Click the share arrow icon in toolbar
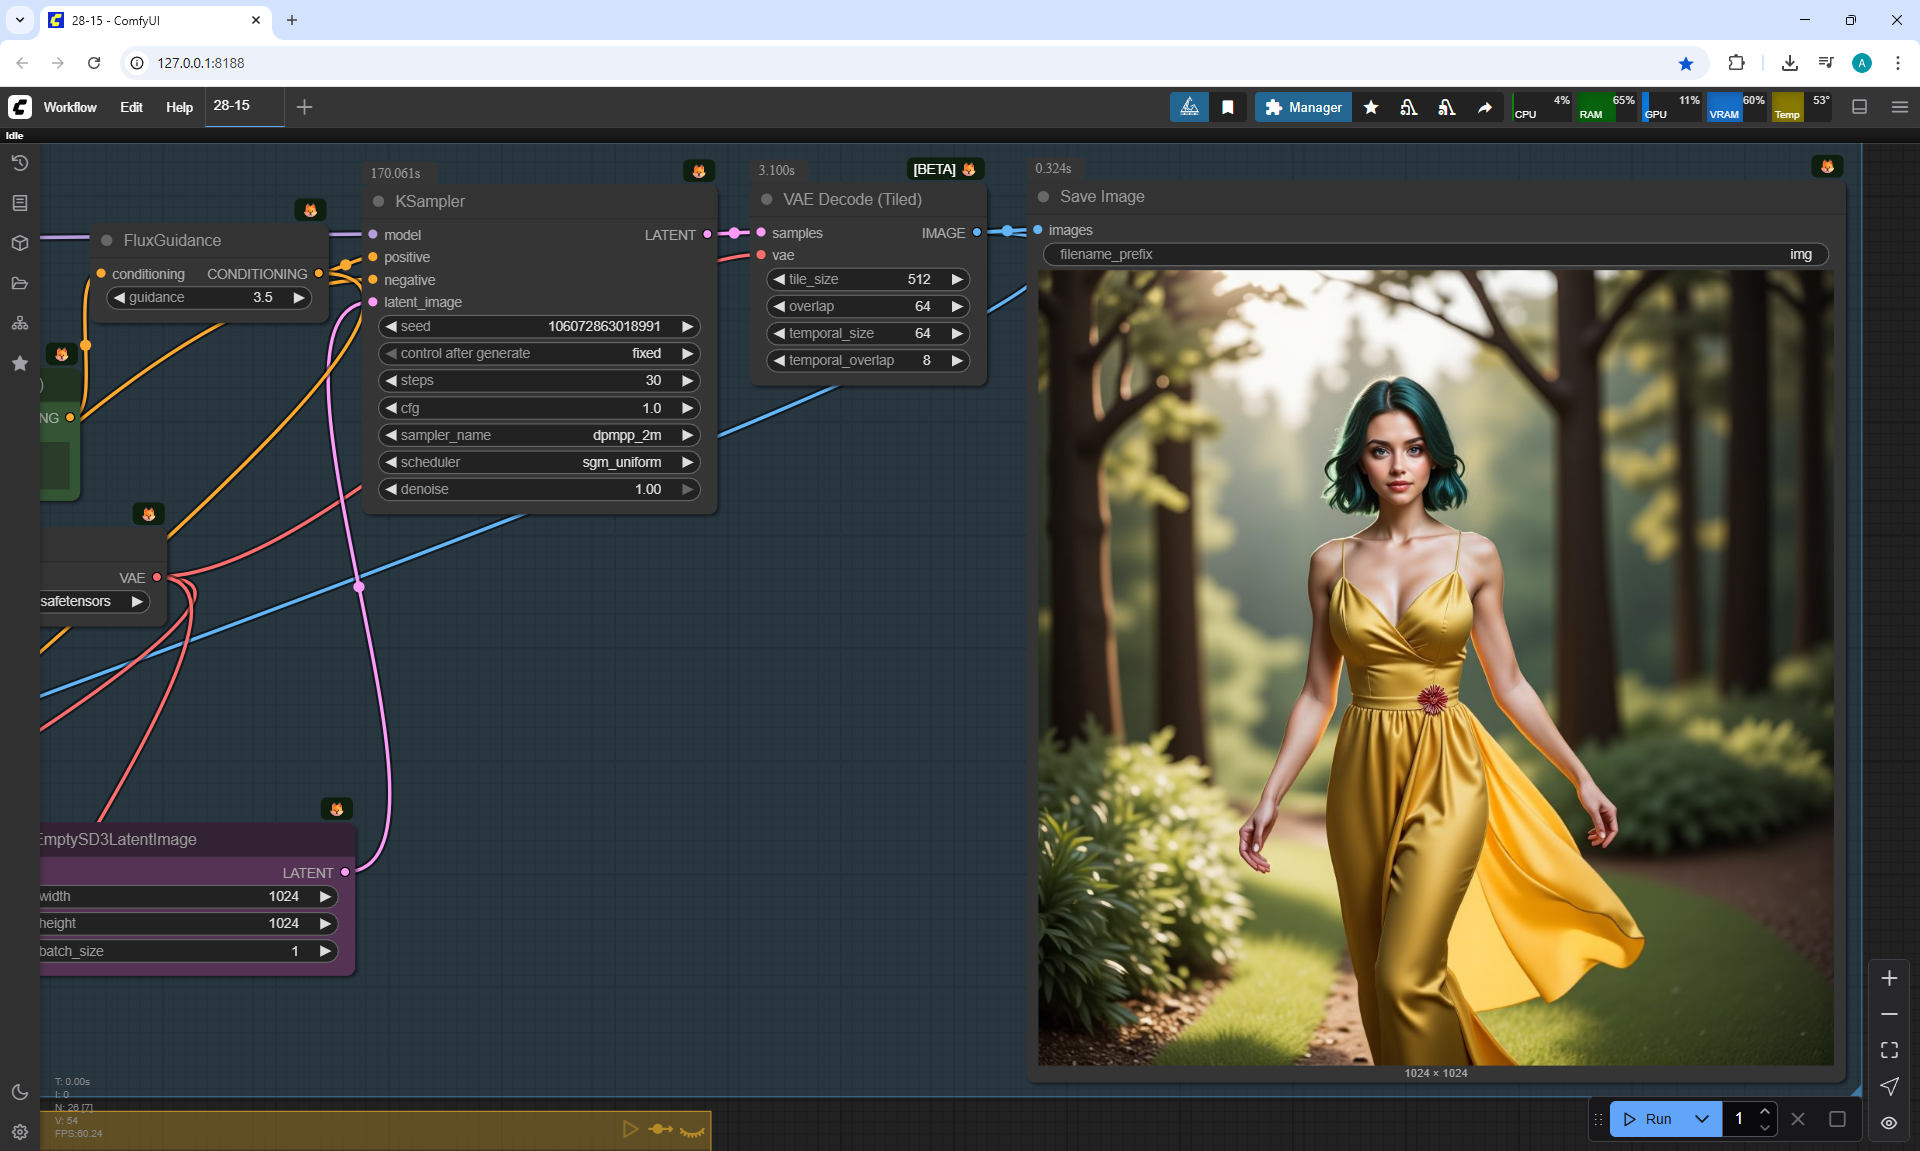This screenshot has width=1920, height=1151. click(1485, 107)
